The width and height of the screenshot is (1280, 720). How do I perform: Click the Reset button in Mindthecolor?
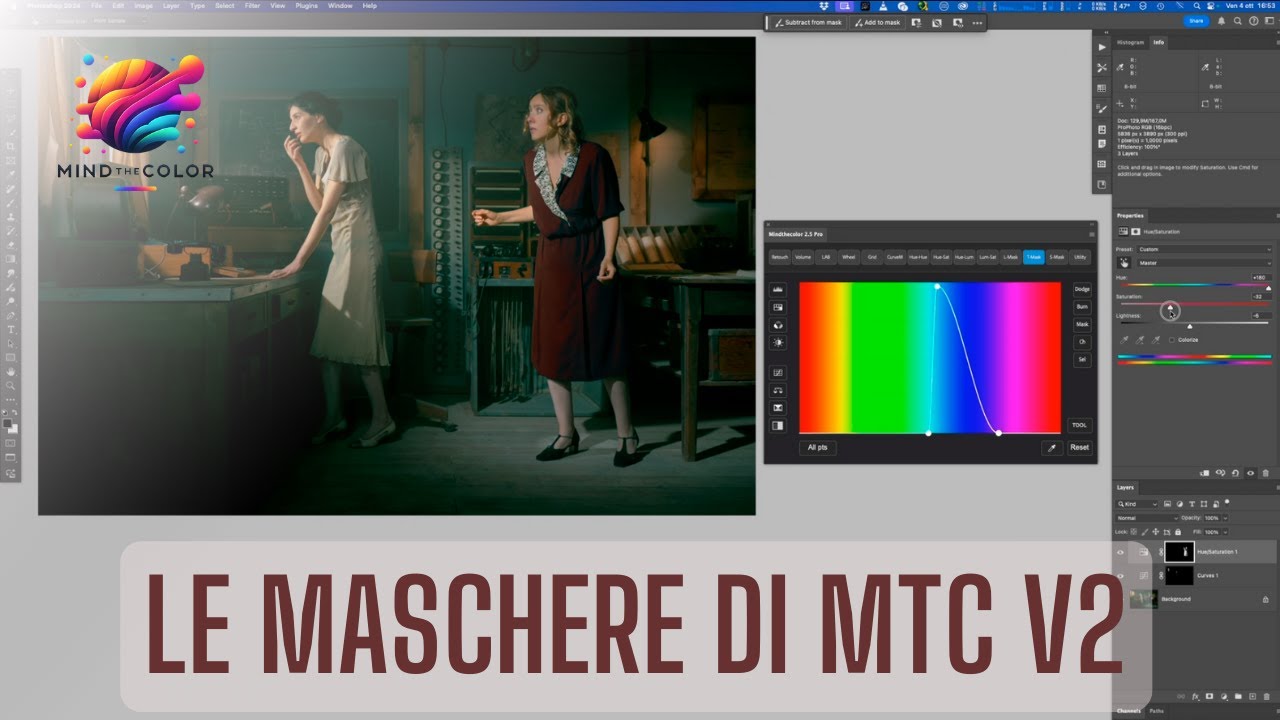coord(1079,448)
